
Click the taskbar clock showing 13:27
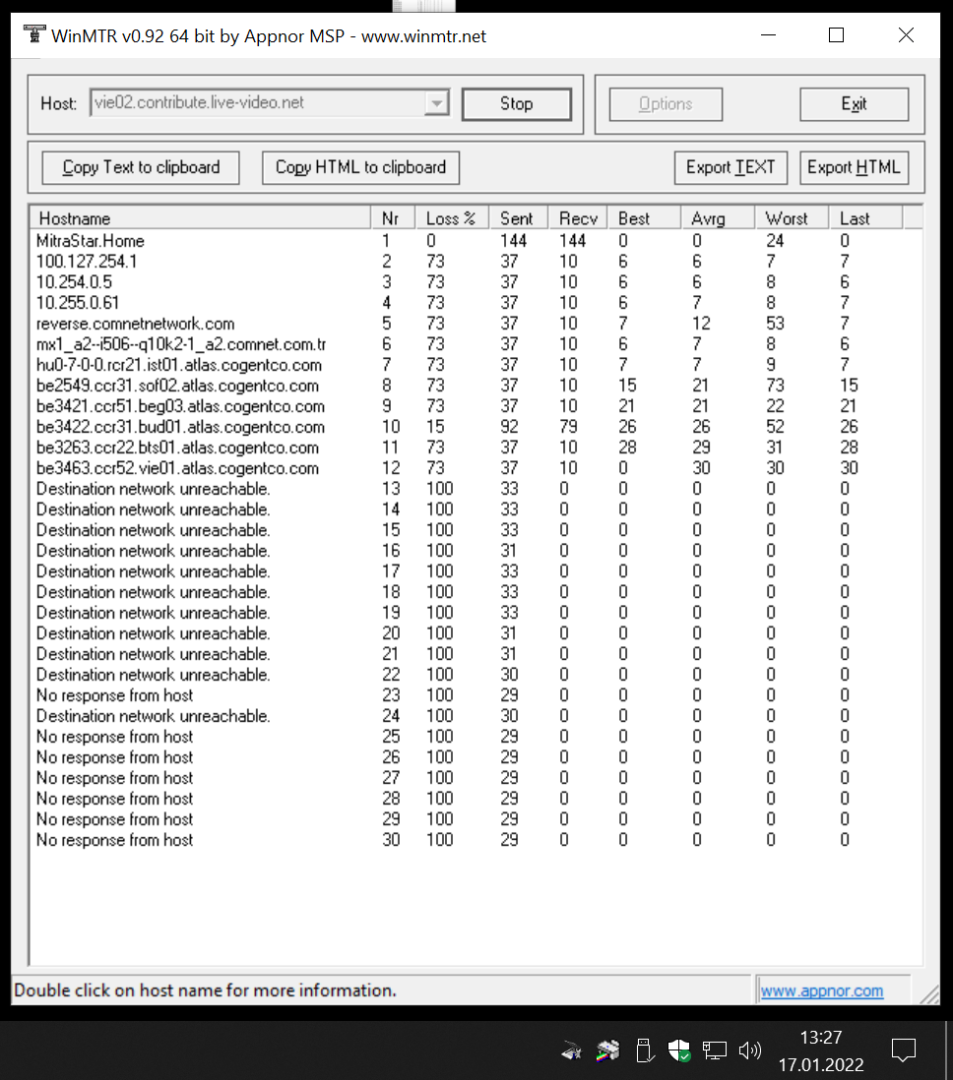tap(821, 1037)
